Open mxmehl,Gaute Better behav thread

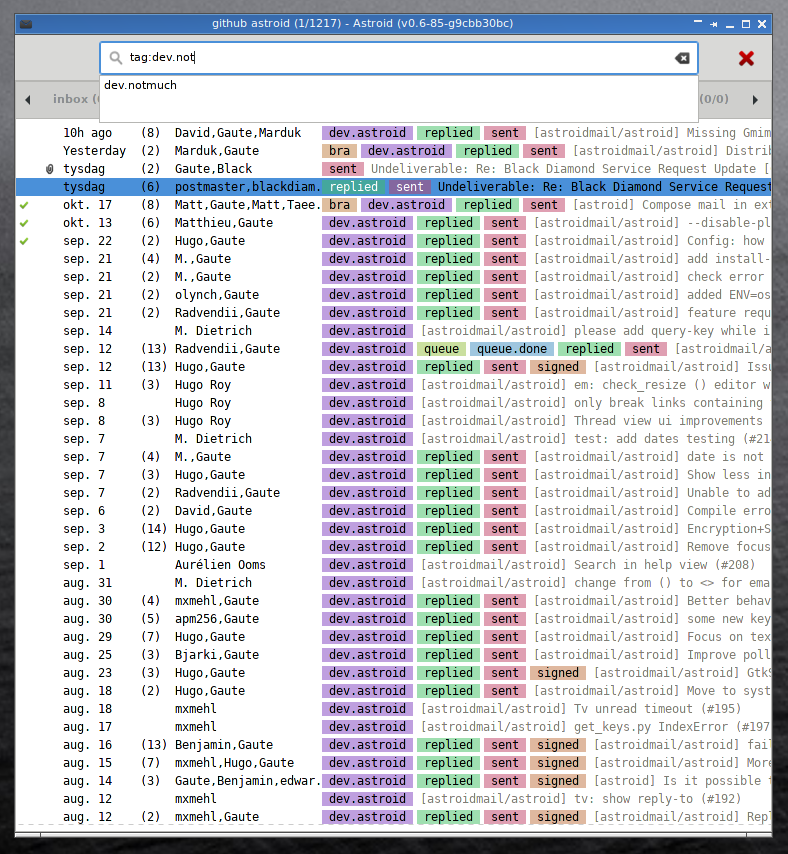[394, 601]
